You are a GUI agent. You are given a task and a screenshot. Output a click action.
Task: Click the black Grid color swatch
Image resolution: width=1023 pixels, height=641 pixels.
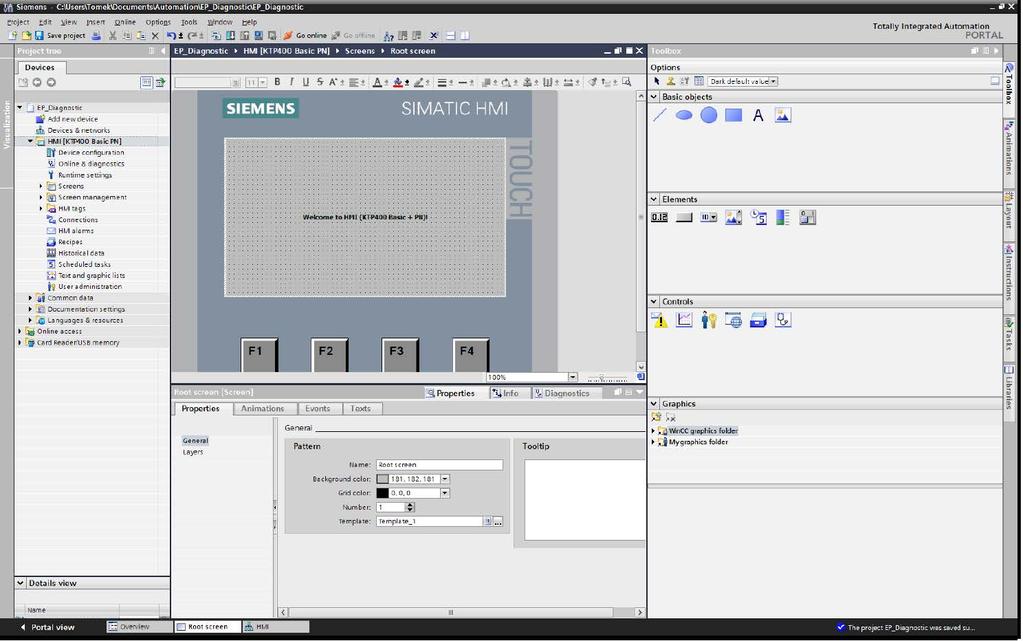coord(382,493)
